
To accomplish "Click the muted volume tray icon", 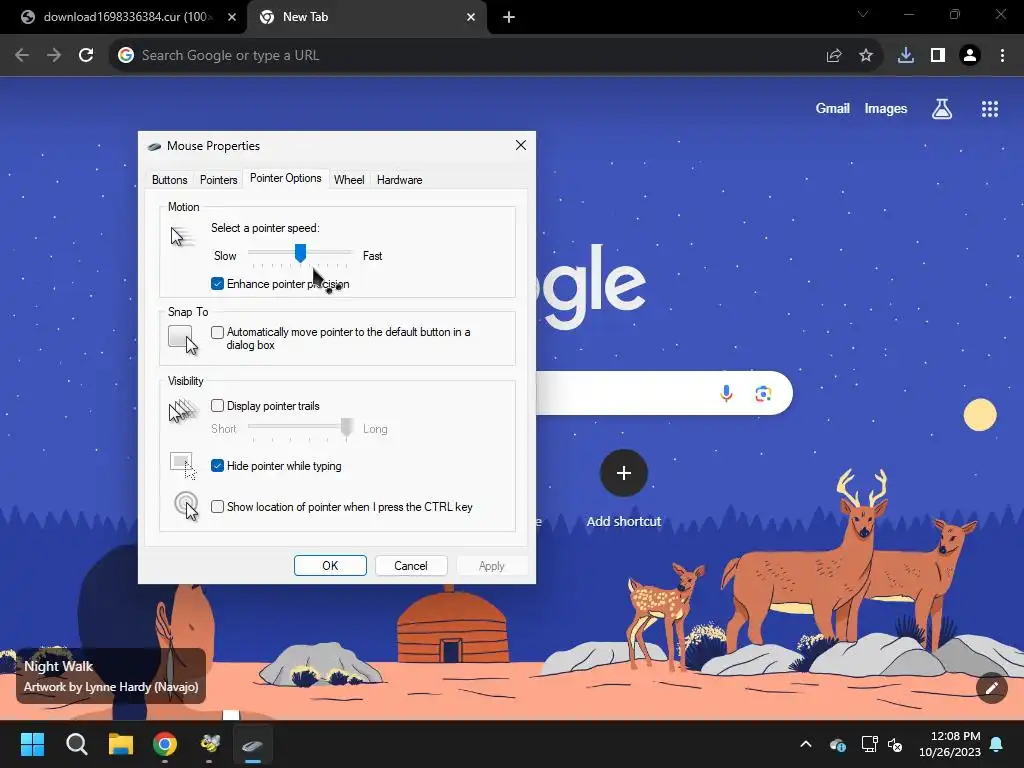I will pos(895,744).
